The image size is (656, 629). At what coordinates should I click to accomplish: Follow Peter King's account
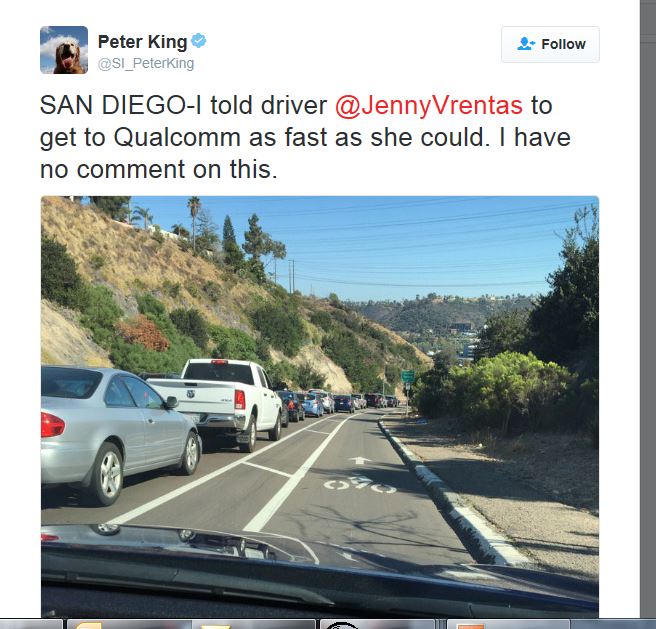[x=550, y=44]
